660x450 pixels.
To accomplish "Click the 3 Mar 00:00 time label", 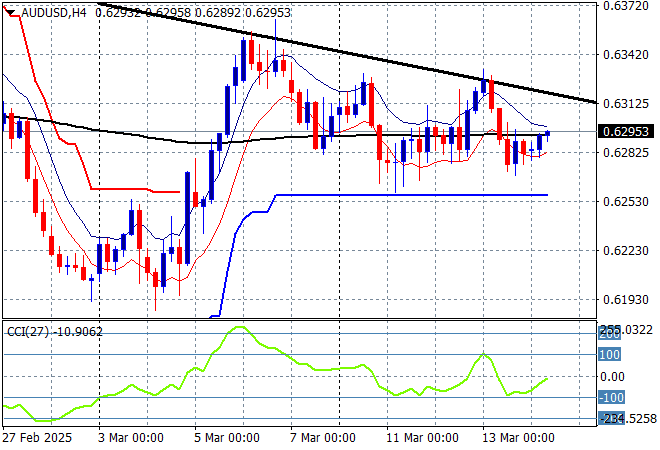I will (130, 438).
